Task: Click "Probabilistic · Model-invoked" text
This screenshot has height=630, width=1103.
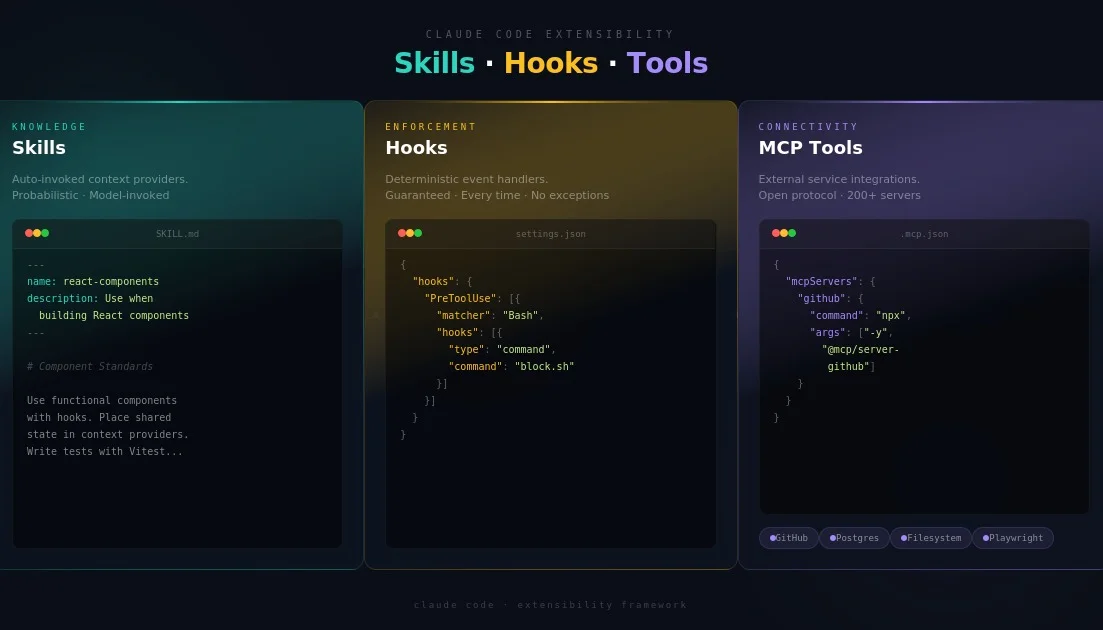Action: click(x=91, y=195)
